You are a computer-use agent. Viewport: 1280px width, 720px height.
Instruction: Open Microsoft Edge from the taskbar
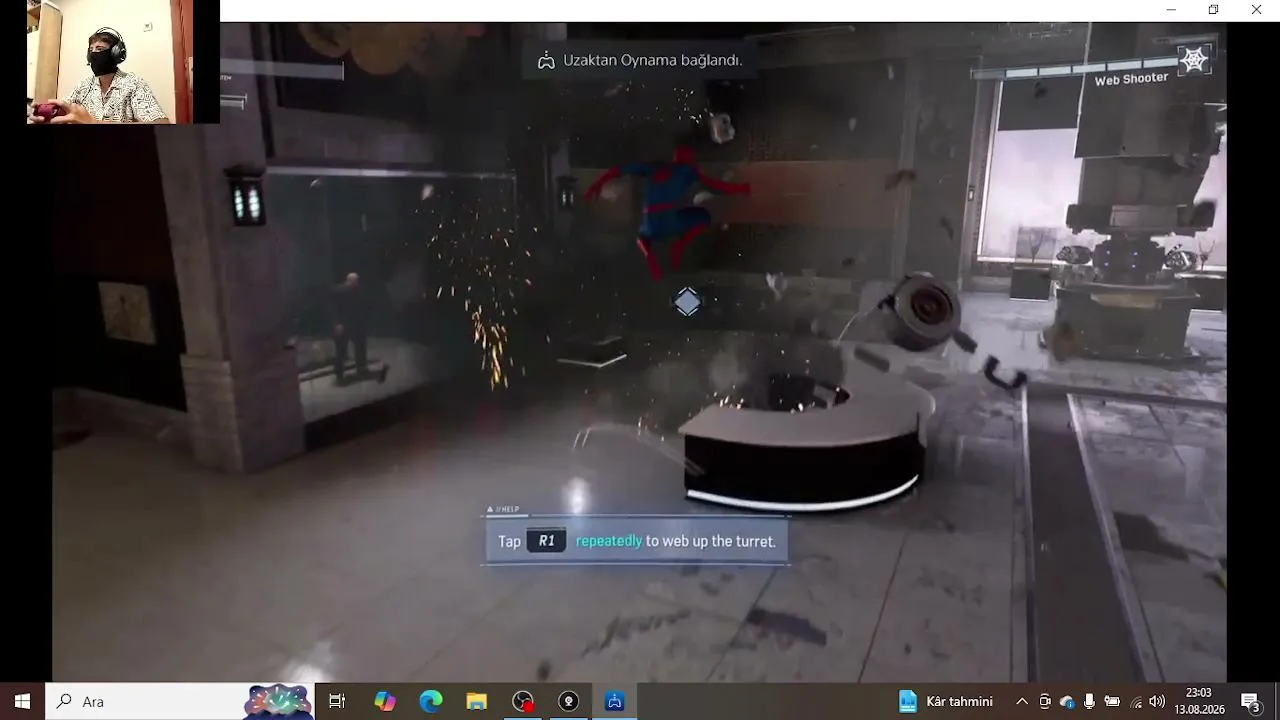431,701
